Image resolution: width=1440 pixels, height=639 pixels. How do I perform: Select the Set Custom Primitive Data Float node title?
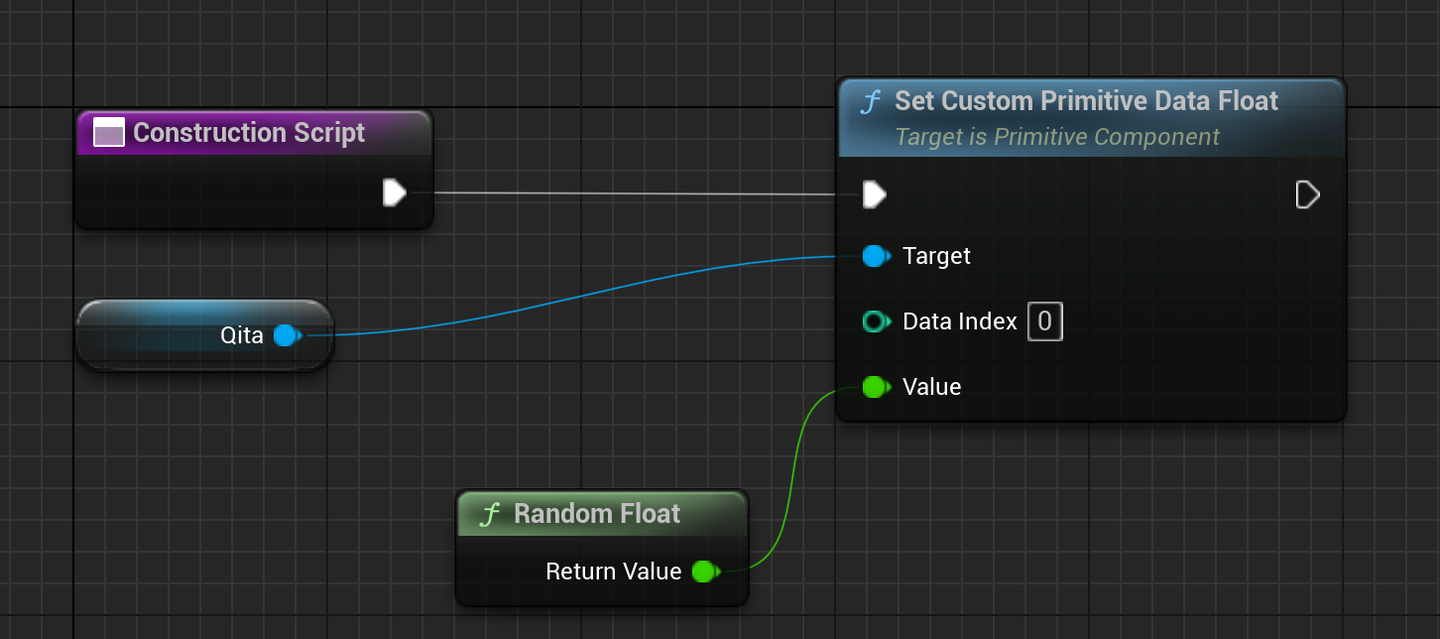point(1086,101)
